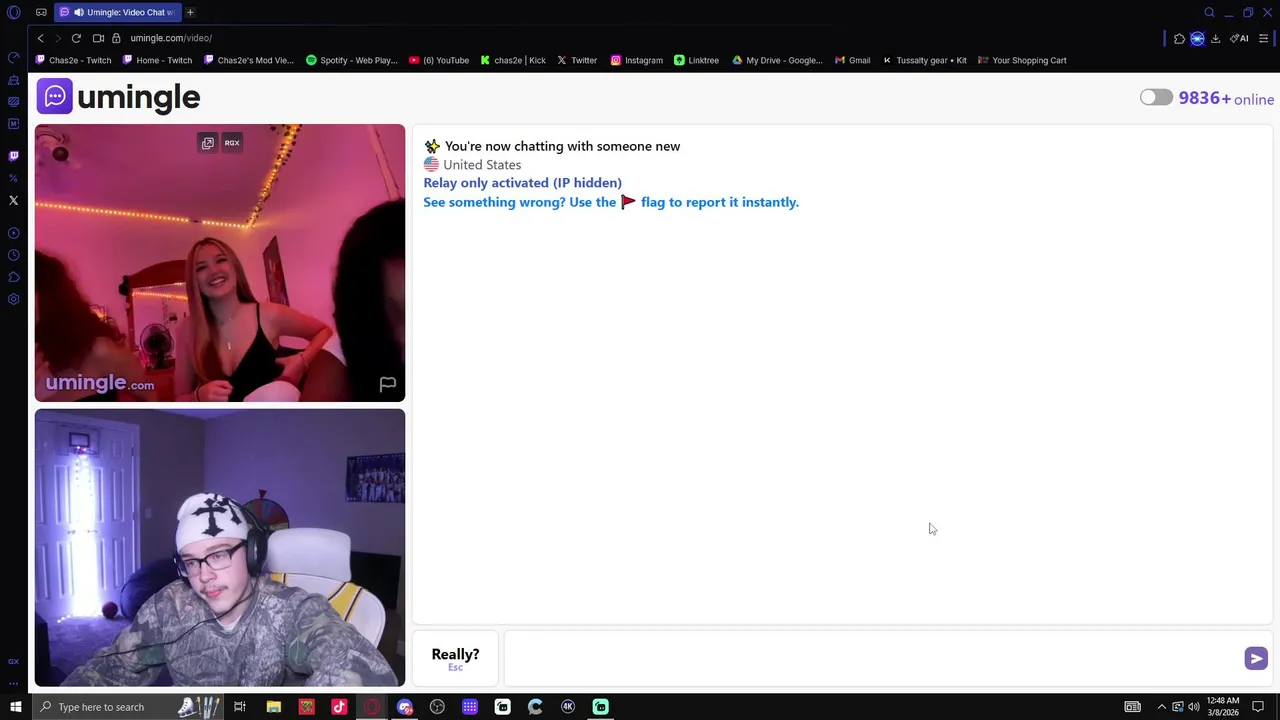
Task: Show hidden tray icons chevron
Action: 1162,707
